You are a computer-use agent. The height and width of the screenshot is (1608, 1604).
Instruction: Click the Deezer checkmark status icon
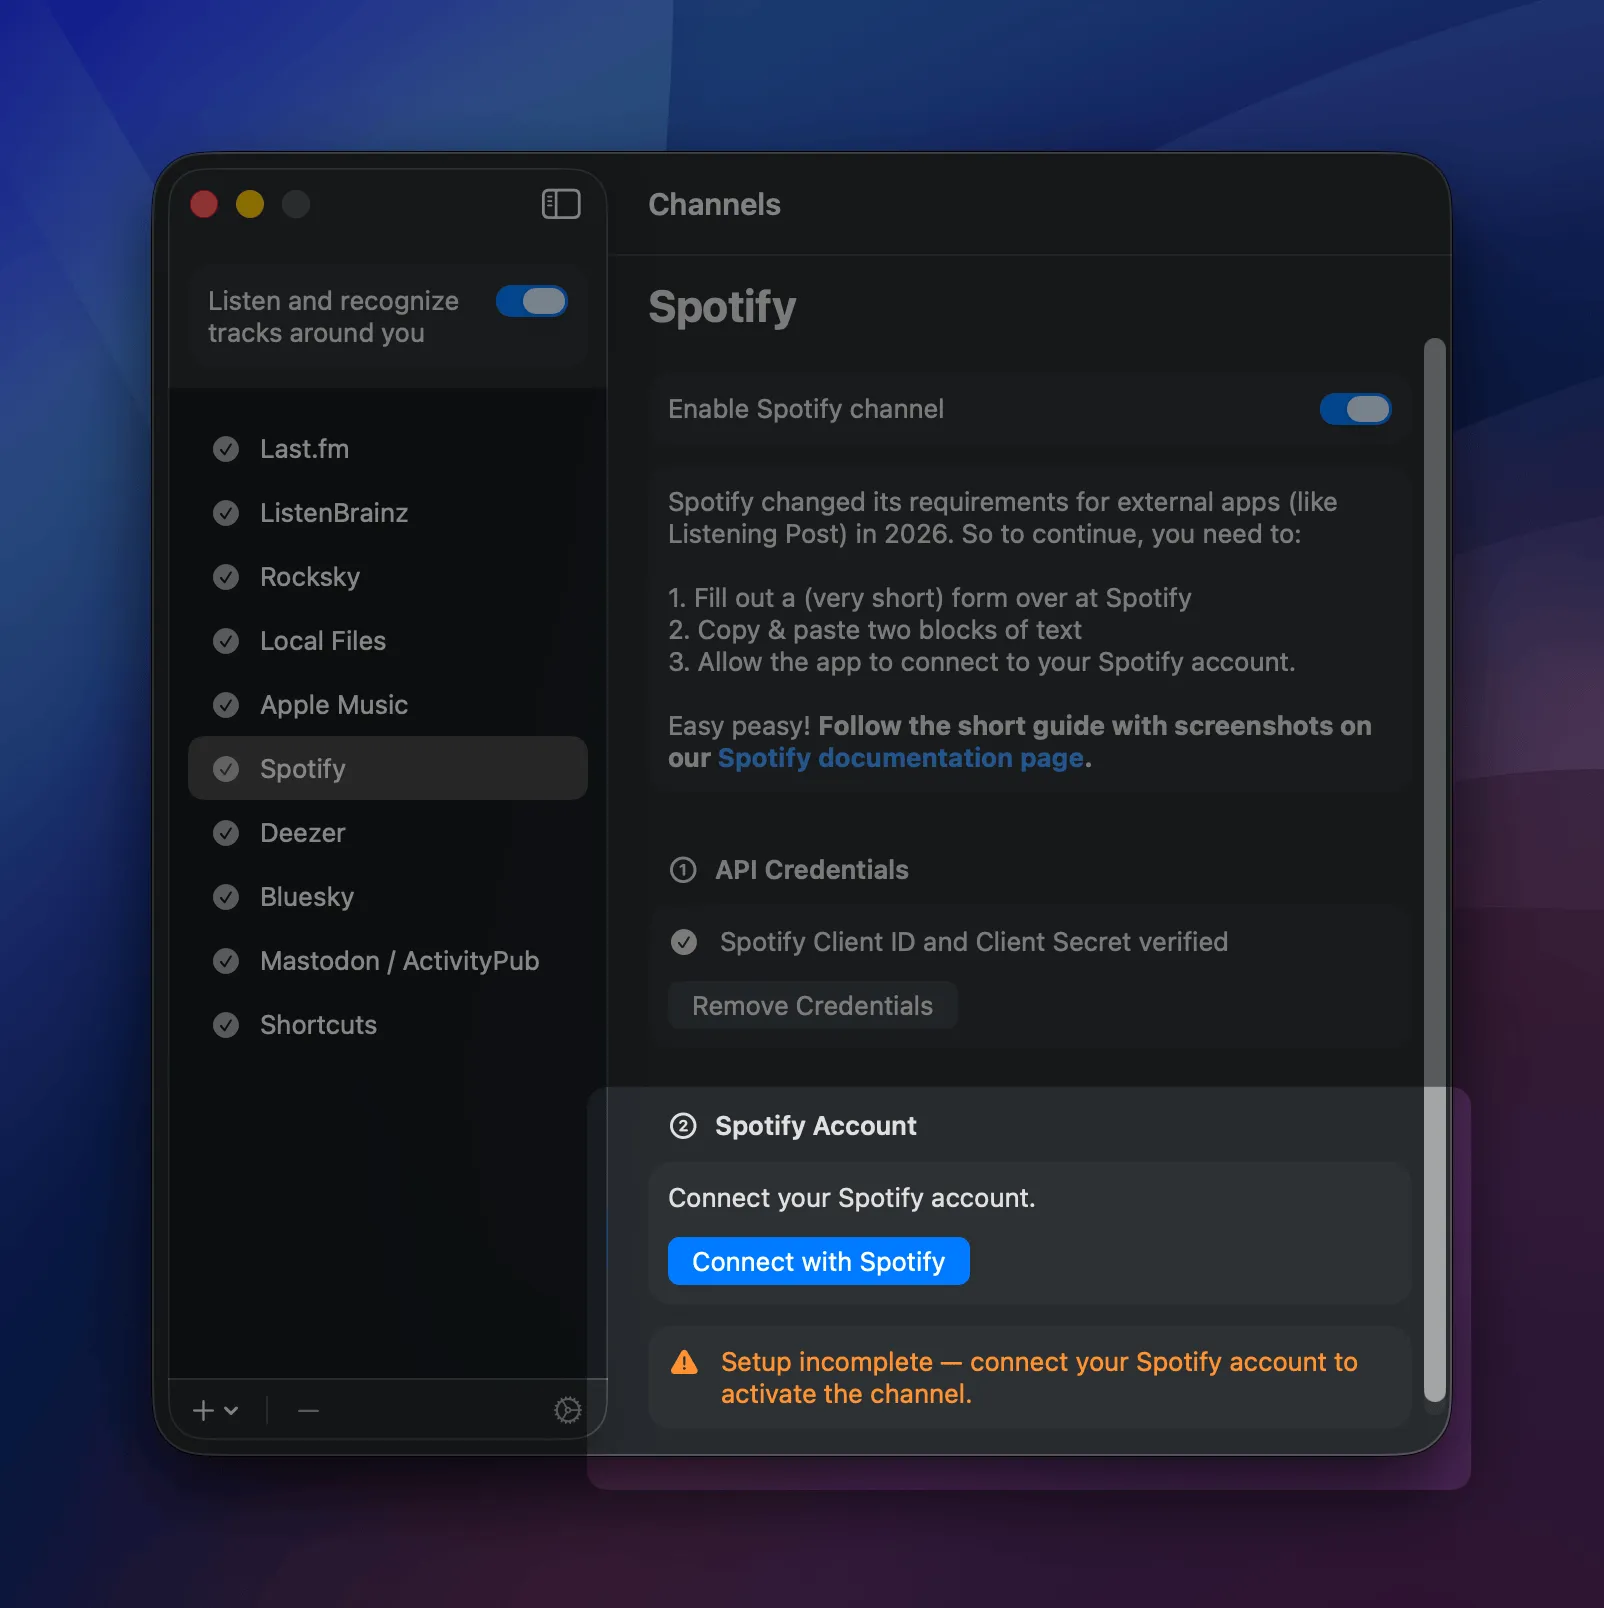(226, 833)
